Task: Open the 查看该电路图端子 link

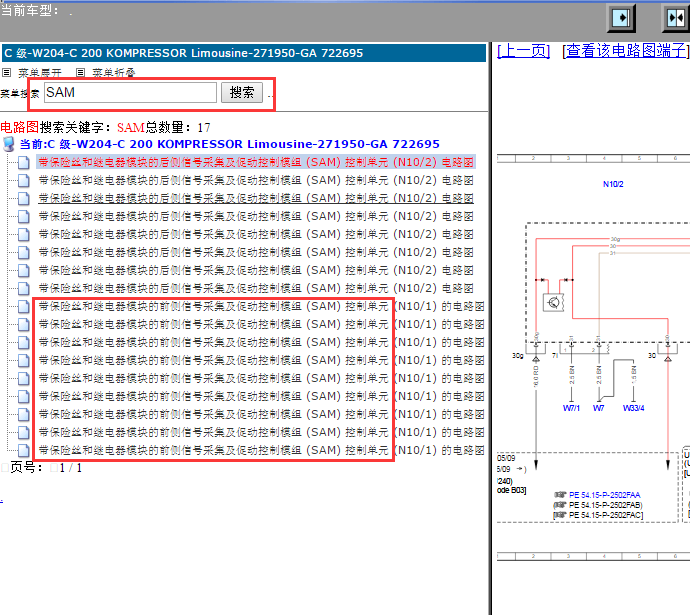Action: pyautogui.click(x=625, y=51)
